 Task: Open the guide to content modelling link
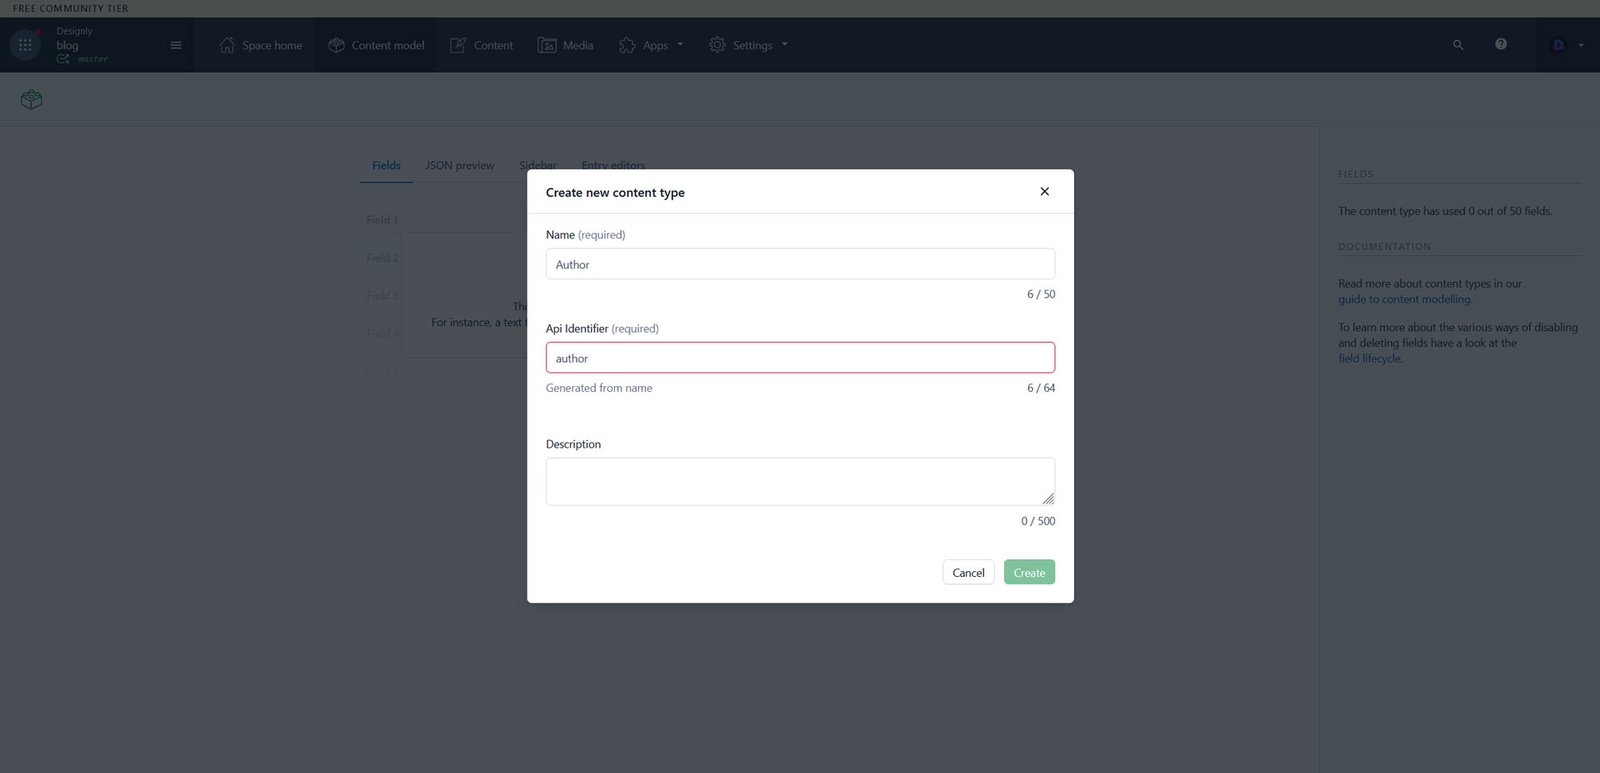point(1404,299)
